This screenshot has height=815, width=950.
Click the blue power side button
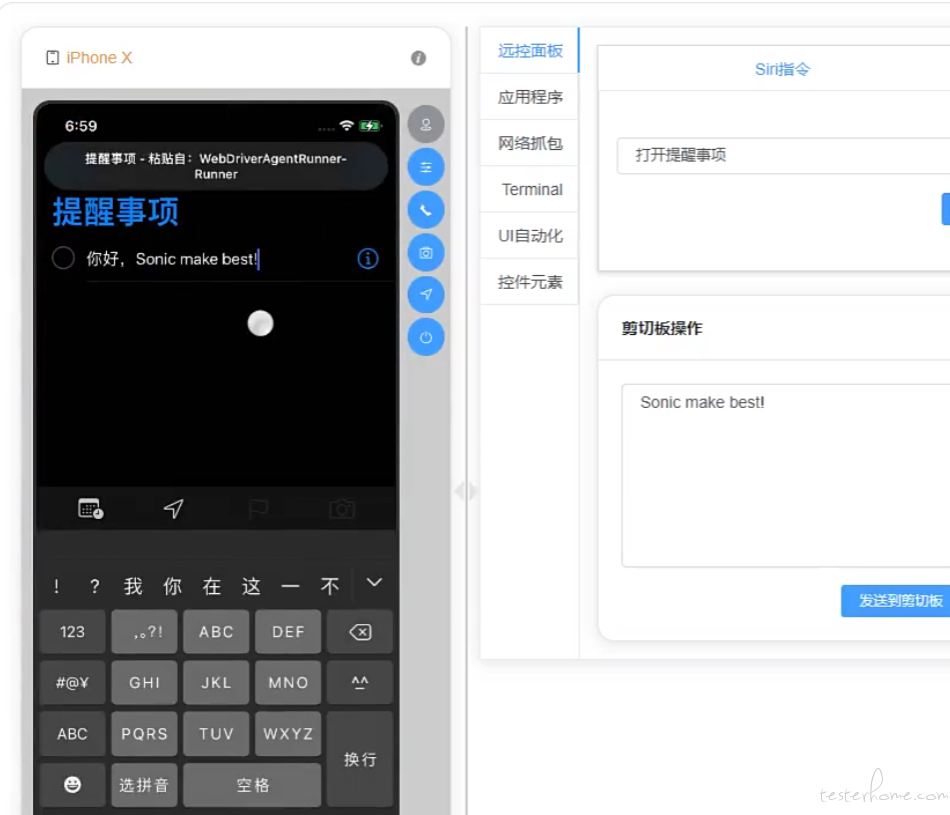(x=426, y=338)
